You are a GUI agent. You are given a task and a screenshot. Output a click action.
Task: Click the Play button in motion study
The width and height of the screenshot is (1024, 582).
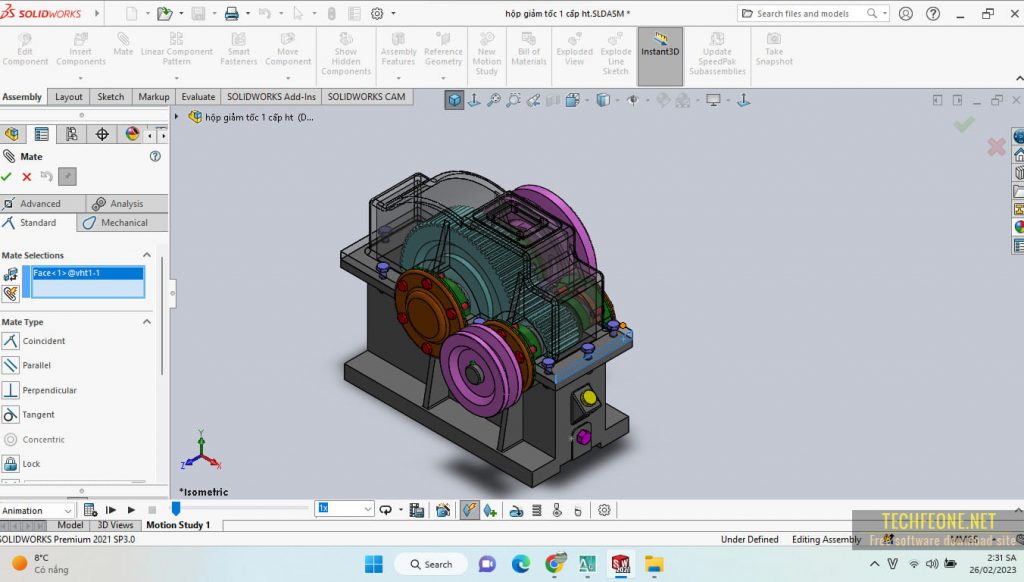point(131,510)
